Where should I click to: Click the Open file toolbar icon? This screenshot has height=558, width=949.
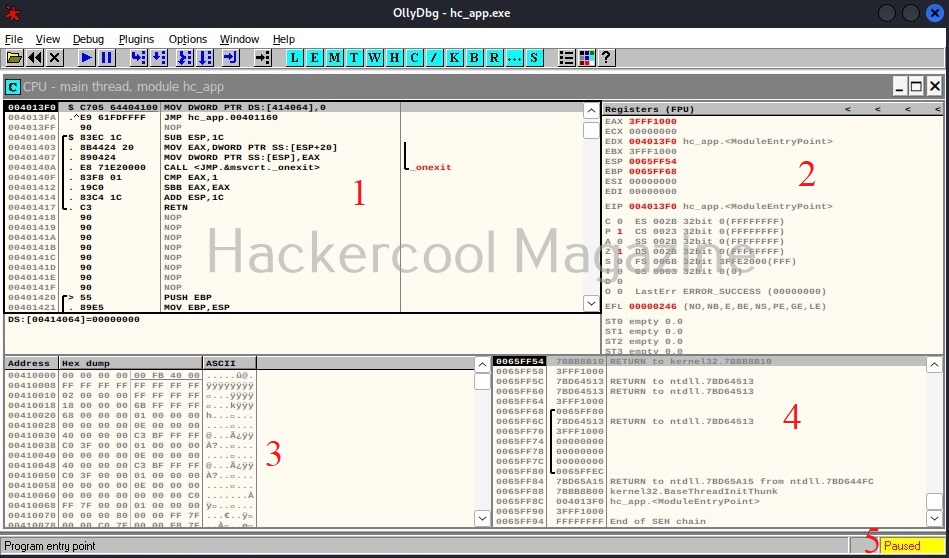[15, 58]
